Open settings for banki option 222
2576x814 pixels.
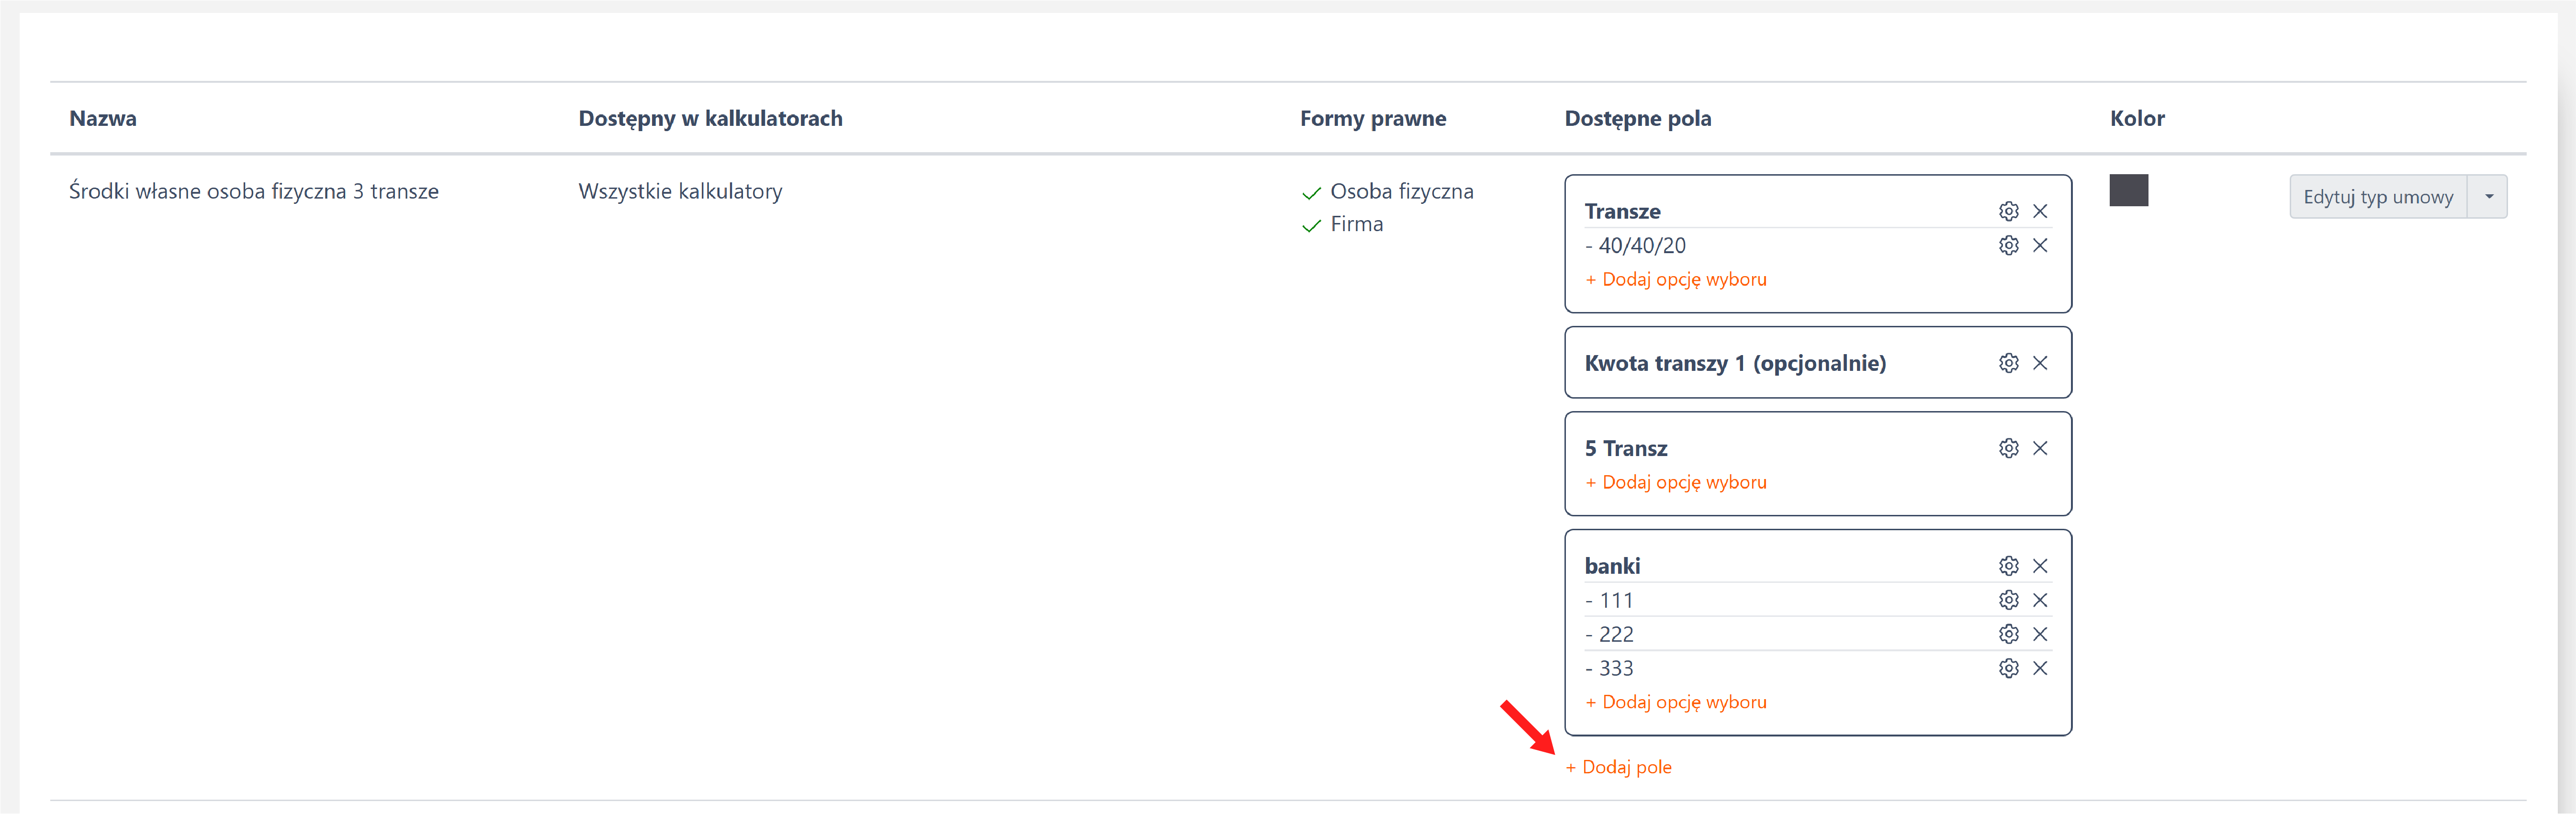(x=2008, y=634)
